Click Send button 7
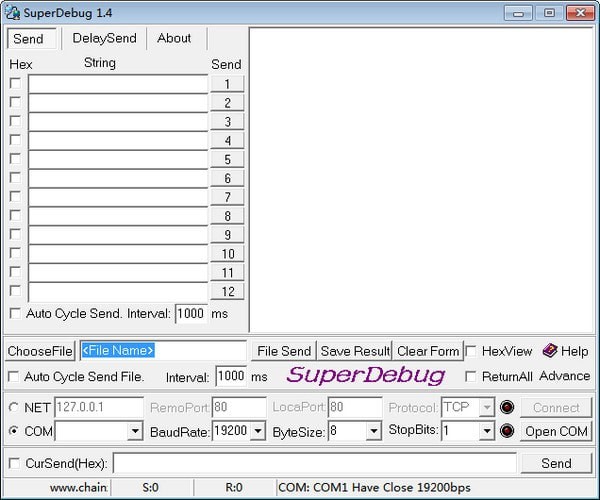 pyautogui.click(x=227, y=197)
